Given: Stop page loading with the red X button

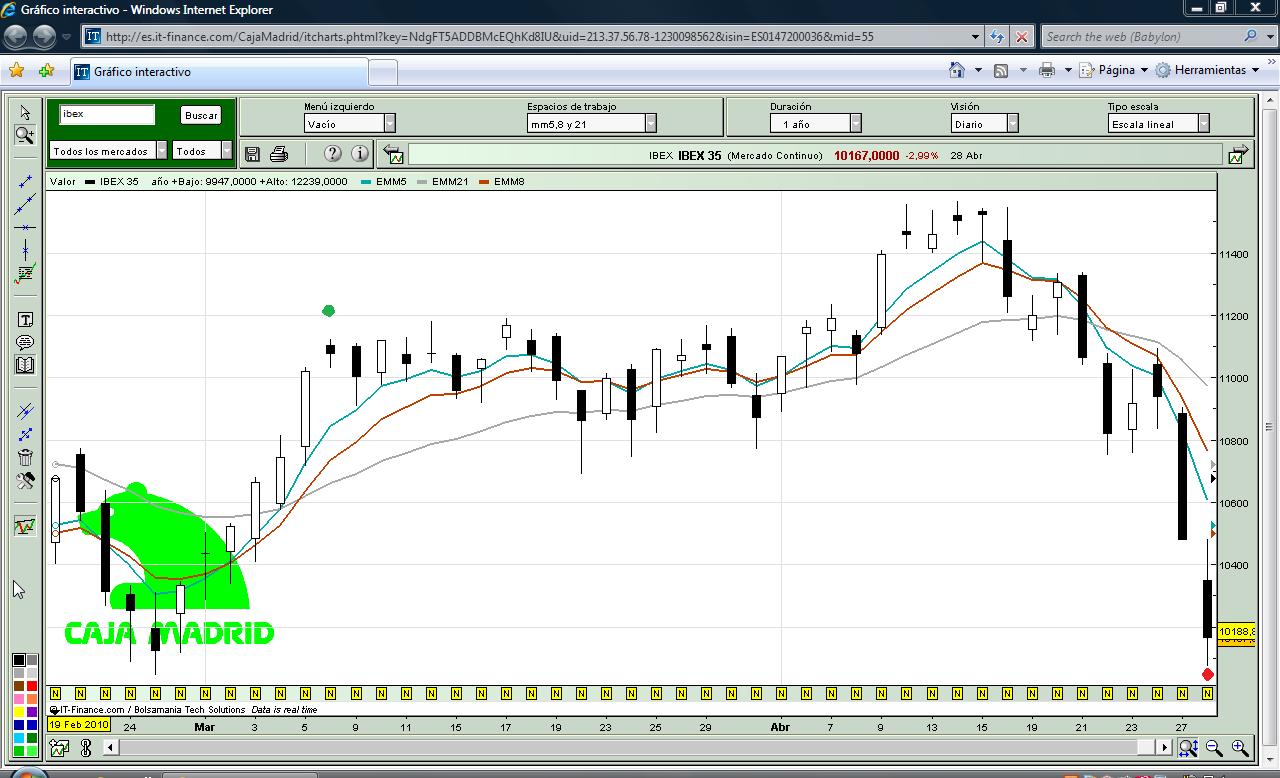Looking at the screenshot, I should pyautogui.click(x=1022, y=36).
